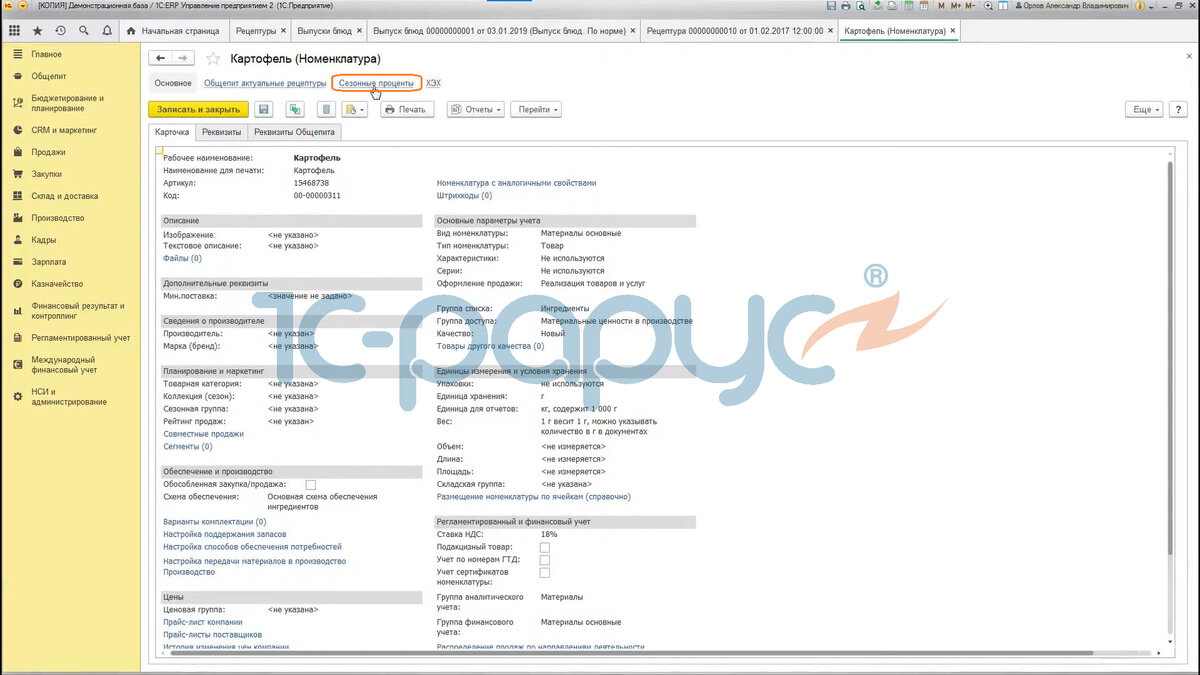Screen dimensions: 1200x675
Task: Add Картофель to favorites star
Action: [x=213, y=59]
